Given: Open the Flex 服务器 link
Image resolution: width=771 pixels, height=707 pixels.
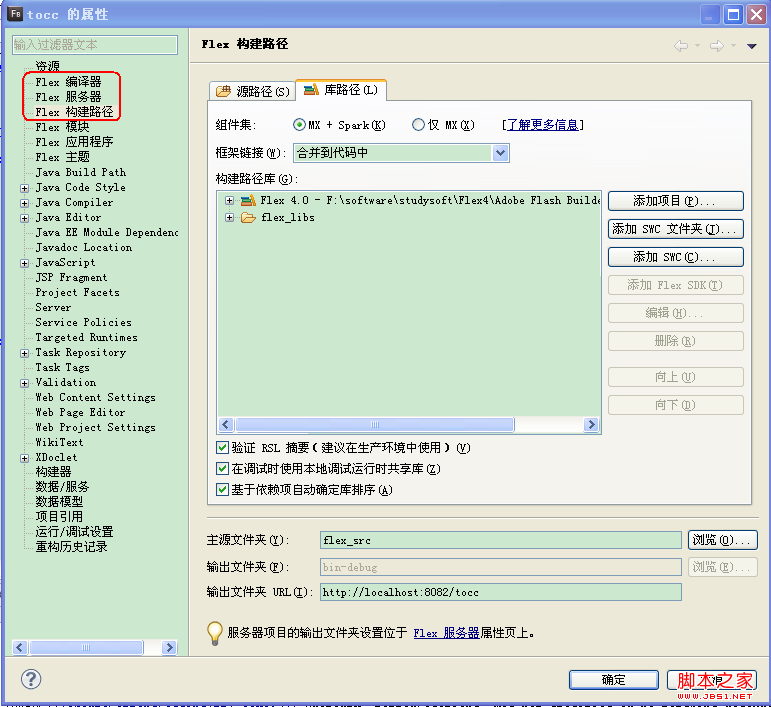Looking at the screenshot, I should pyautogui.click(x=446, y=633).
